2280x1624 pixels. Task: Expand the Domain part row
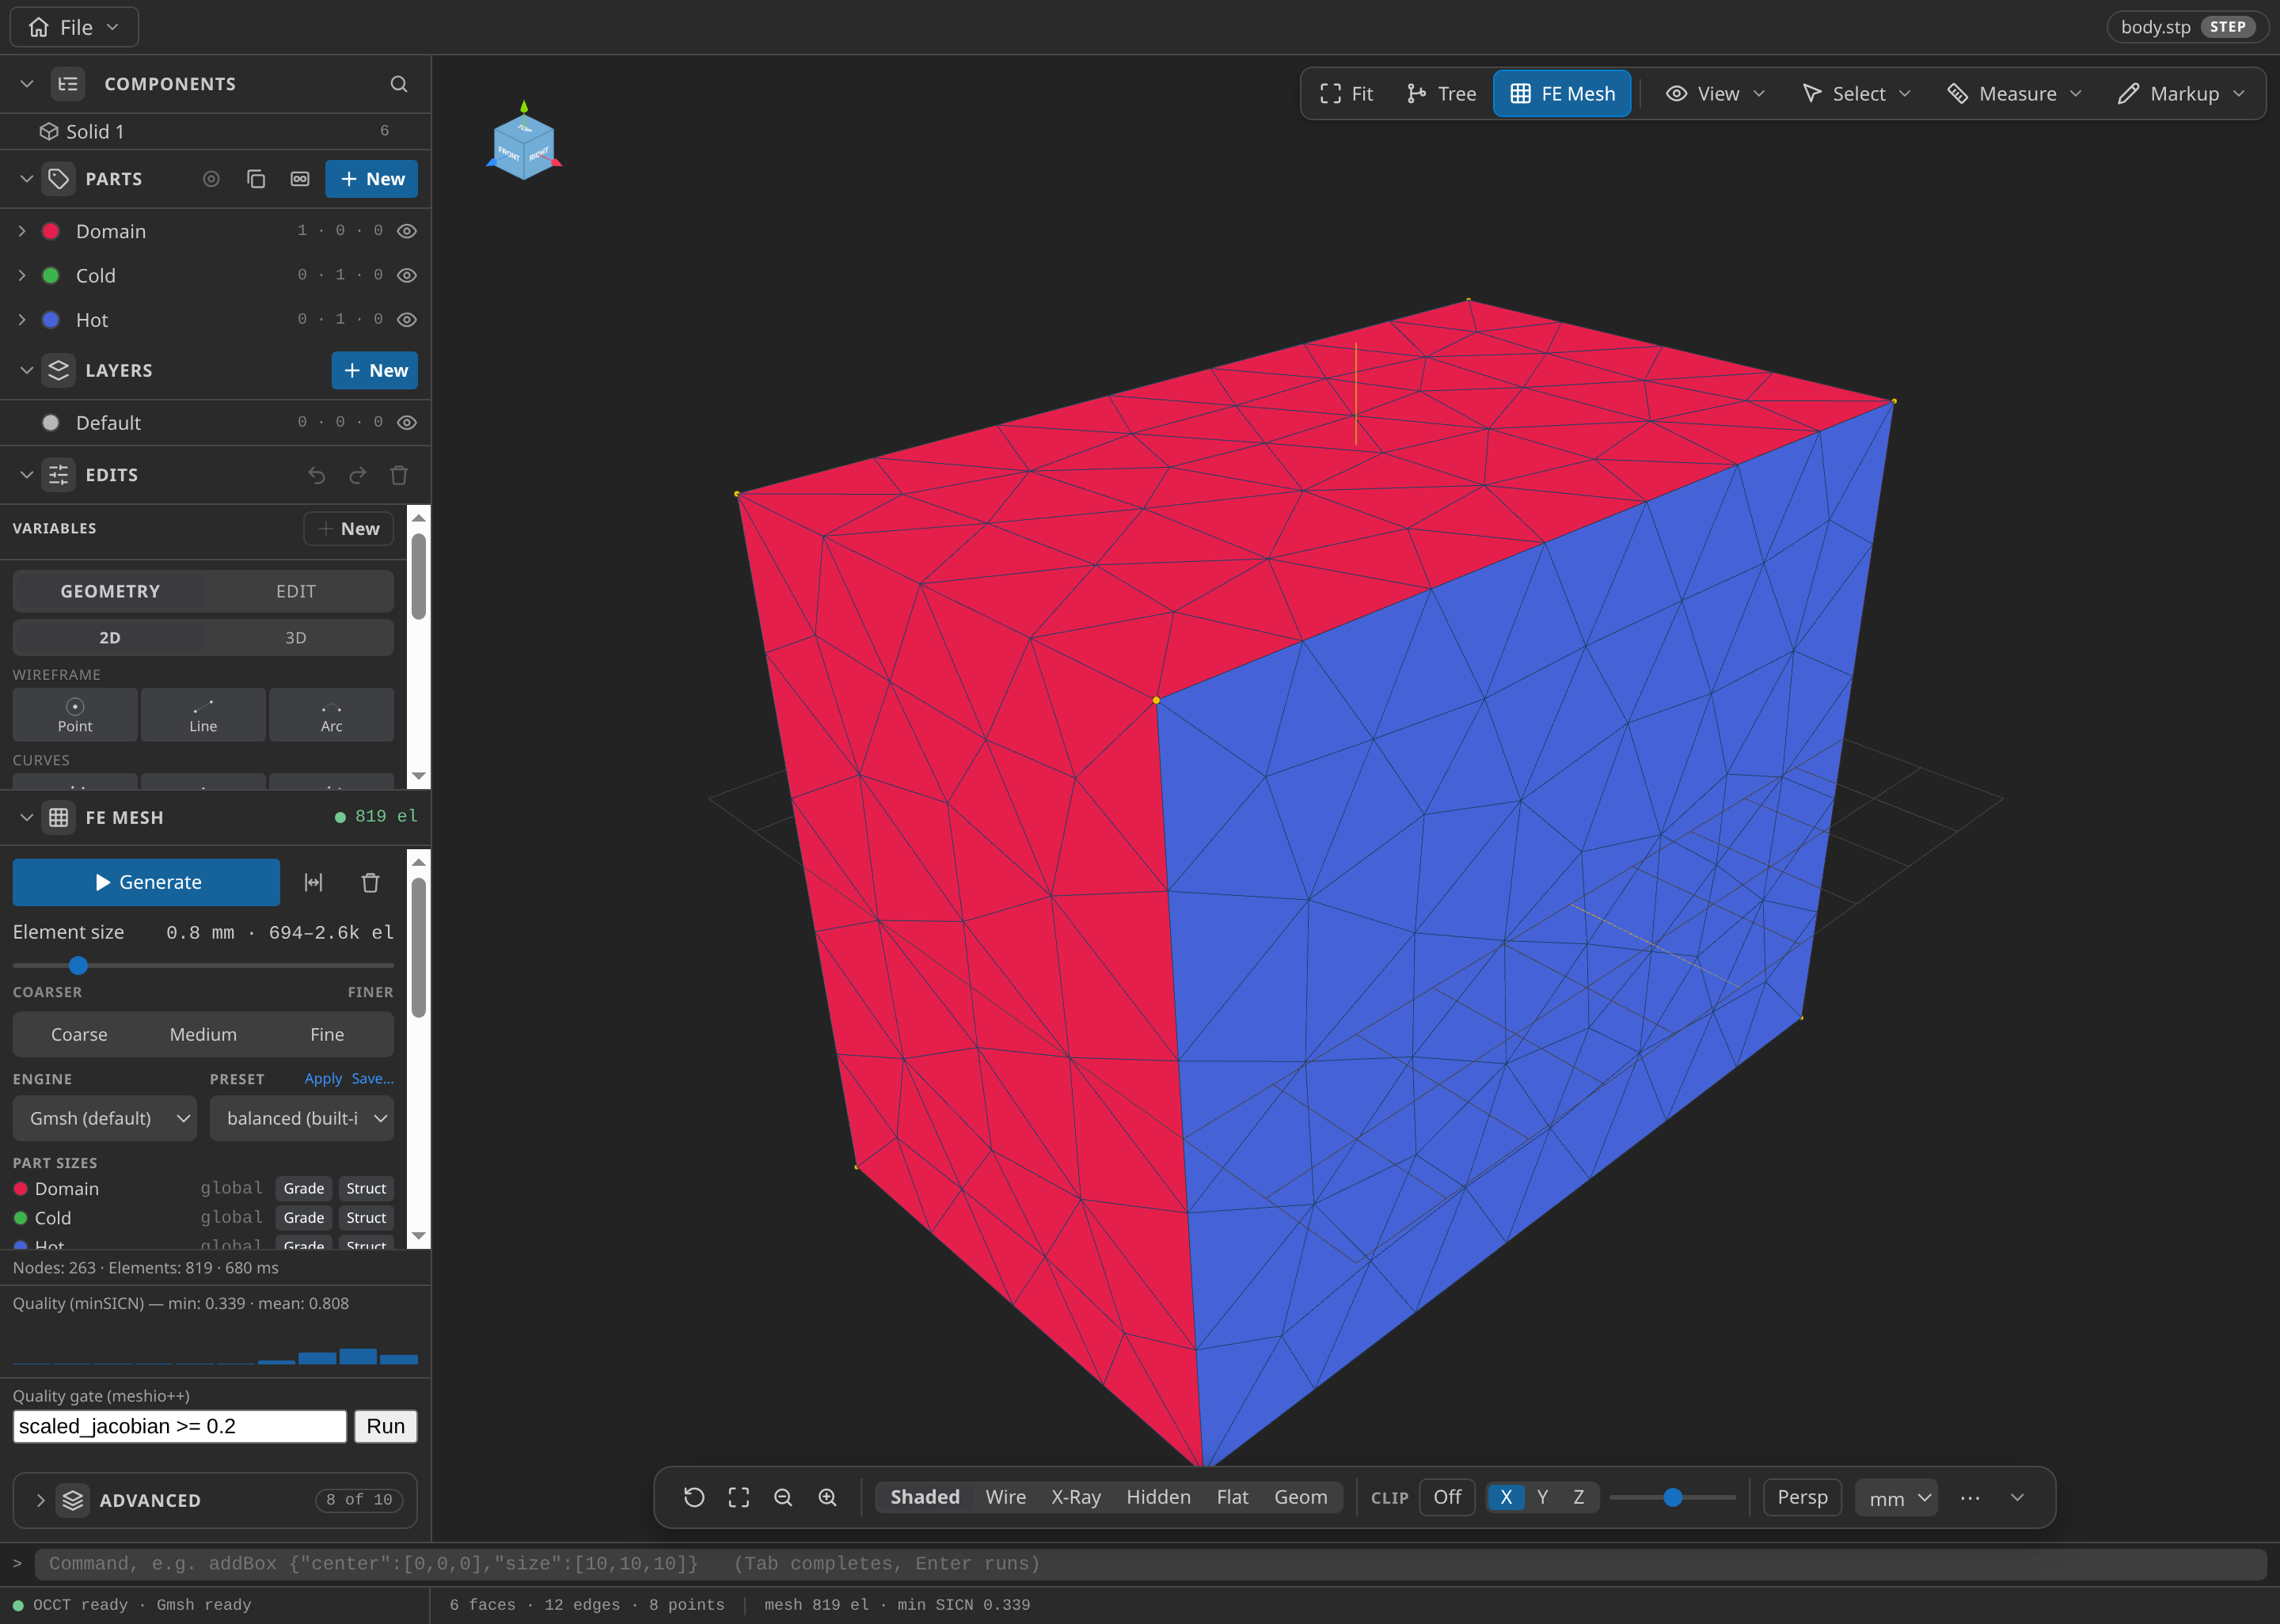pos(22,231)
